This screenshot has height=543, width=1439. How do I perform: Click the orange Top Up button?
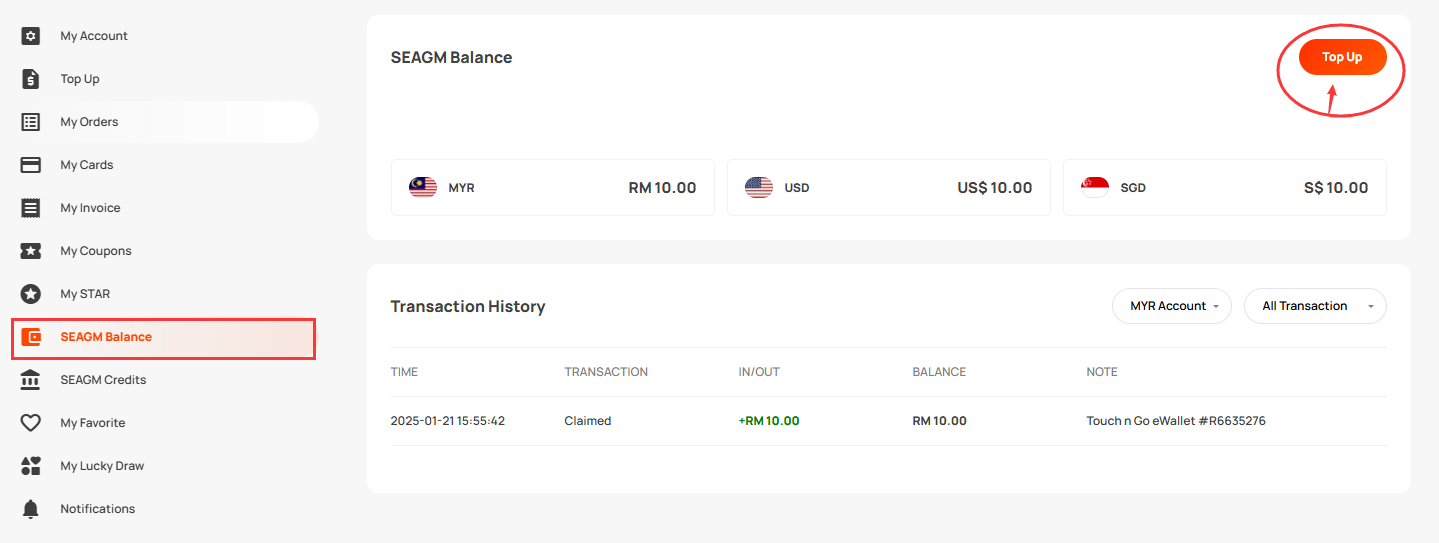(1343, 57)
